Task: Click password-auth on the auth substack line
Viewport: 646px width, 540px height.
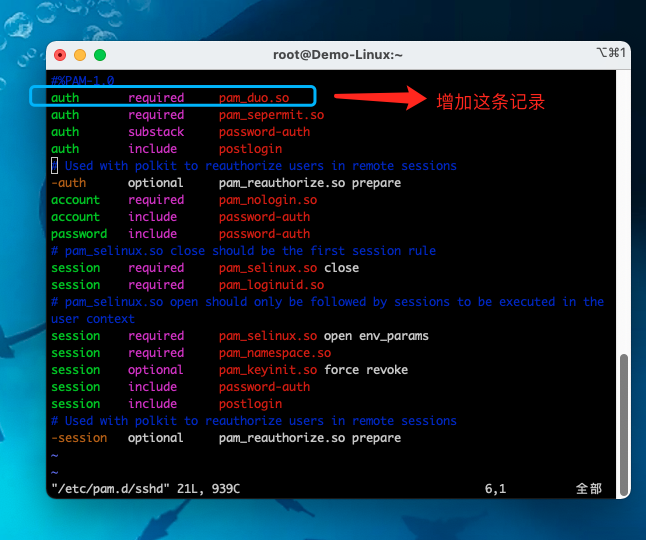Action: tap(264, 132)
